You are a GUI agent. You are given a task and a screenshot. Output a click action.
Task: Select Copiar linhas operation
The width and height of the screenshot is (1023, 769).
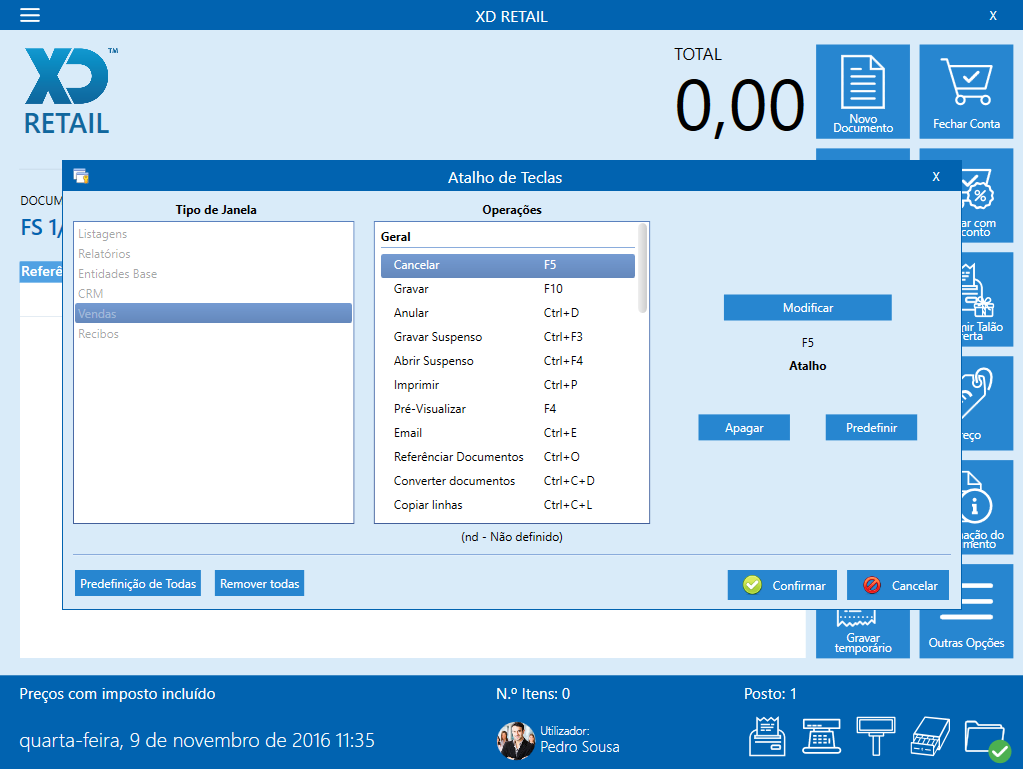[508, 505]
